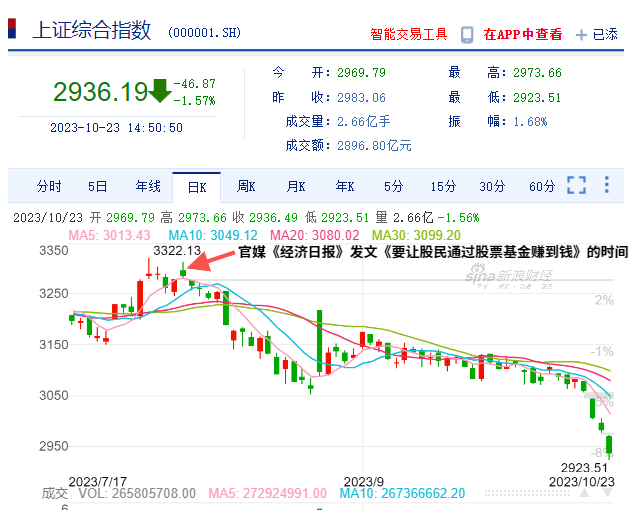Click the 3350 y-axis price label

(x=53, y=250)
